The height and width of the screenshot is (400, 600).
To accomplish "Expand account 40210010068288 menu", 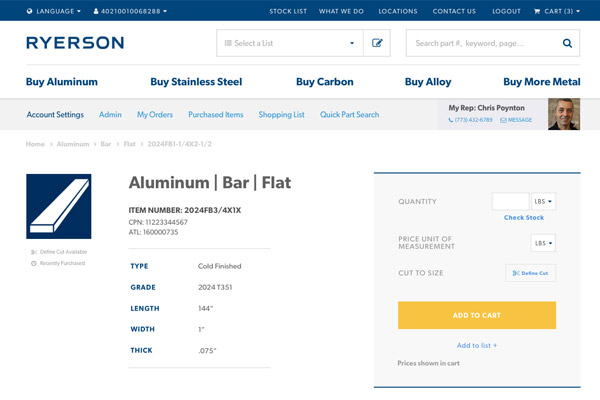I will 130,11.
